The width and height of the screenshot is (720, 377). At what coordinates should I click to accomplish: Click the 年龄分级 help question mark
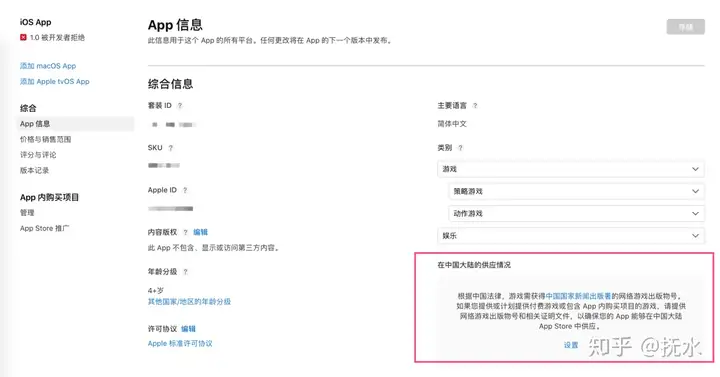(186, 272)
